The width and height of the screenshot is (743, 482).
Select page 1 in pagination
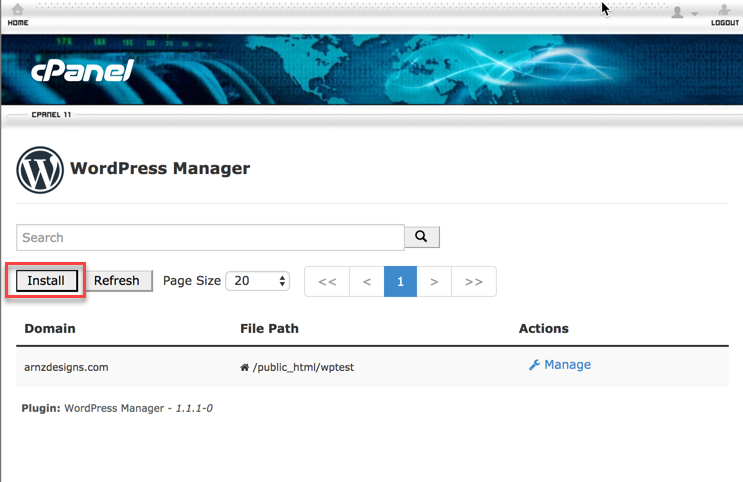(400, 282)
